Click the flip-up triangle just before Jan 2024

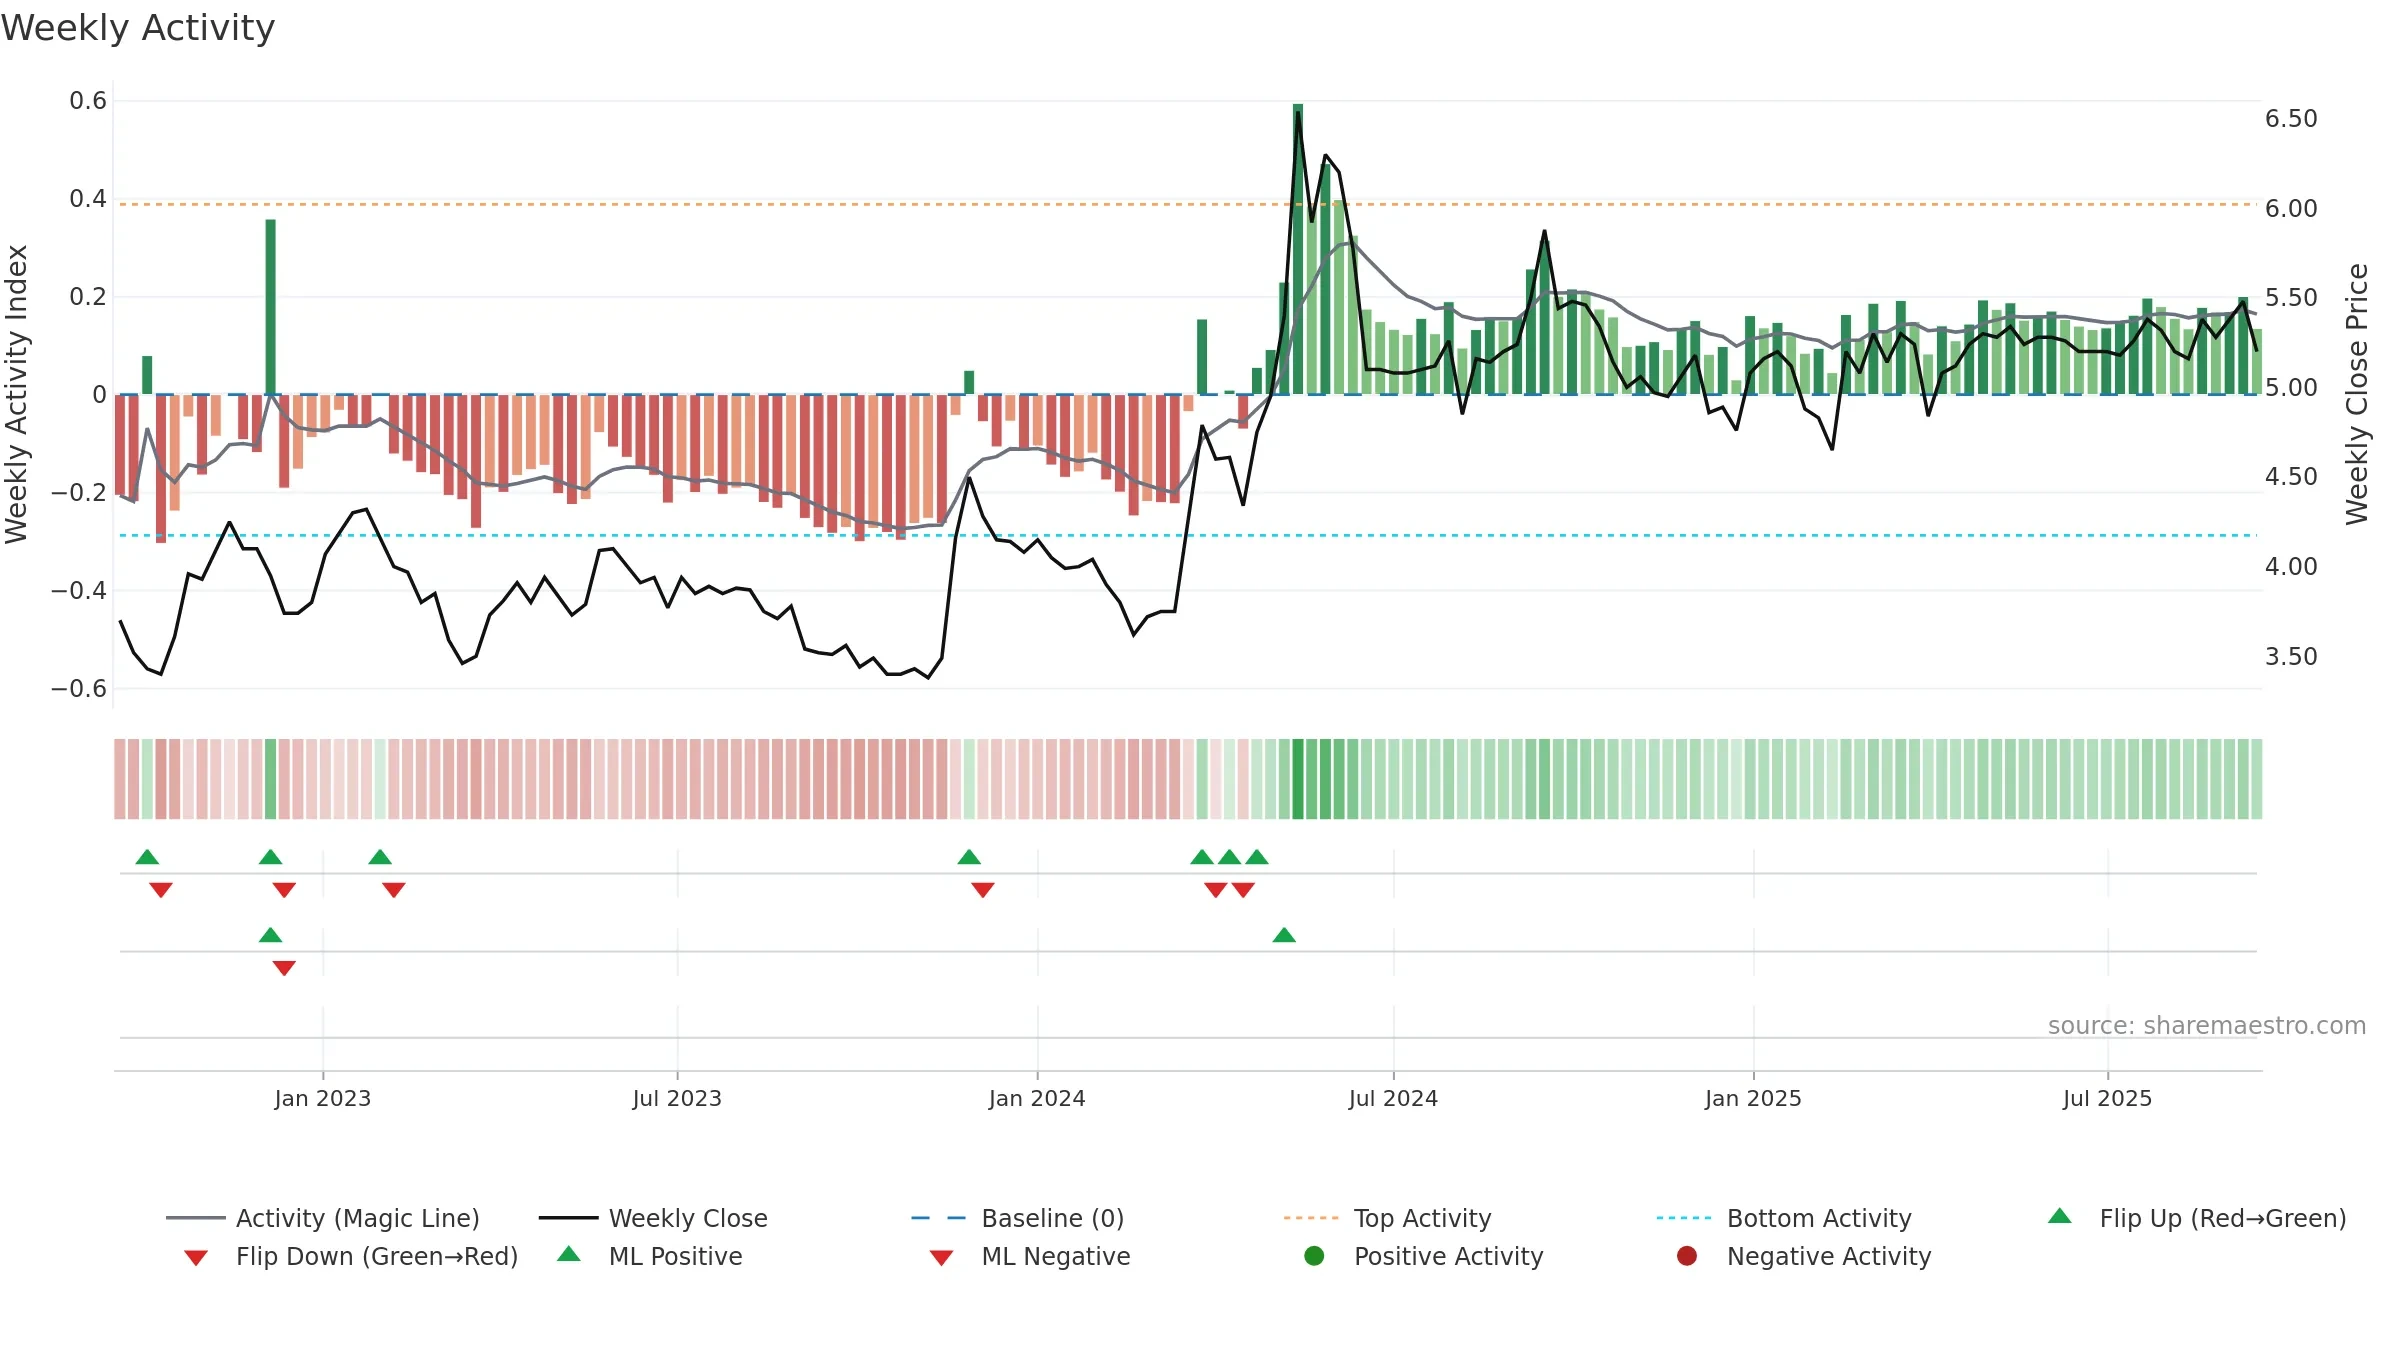[969, 857]
